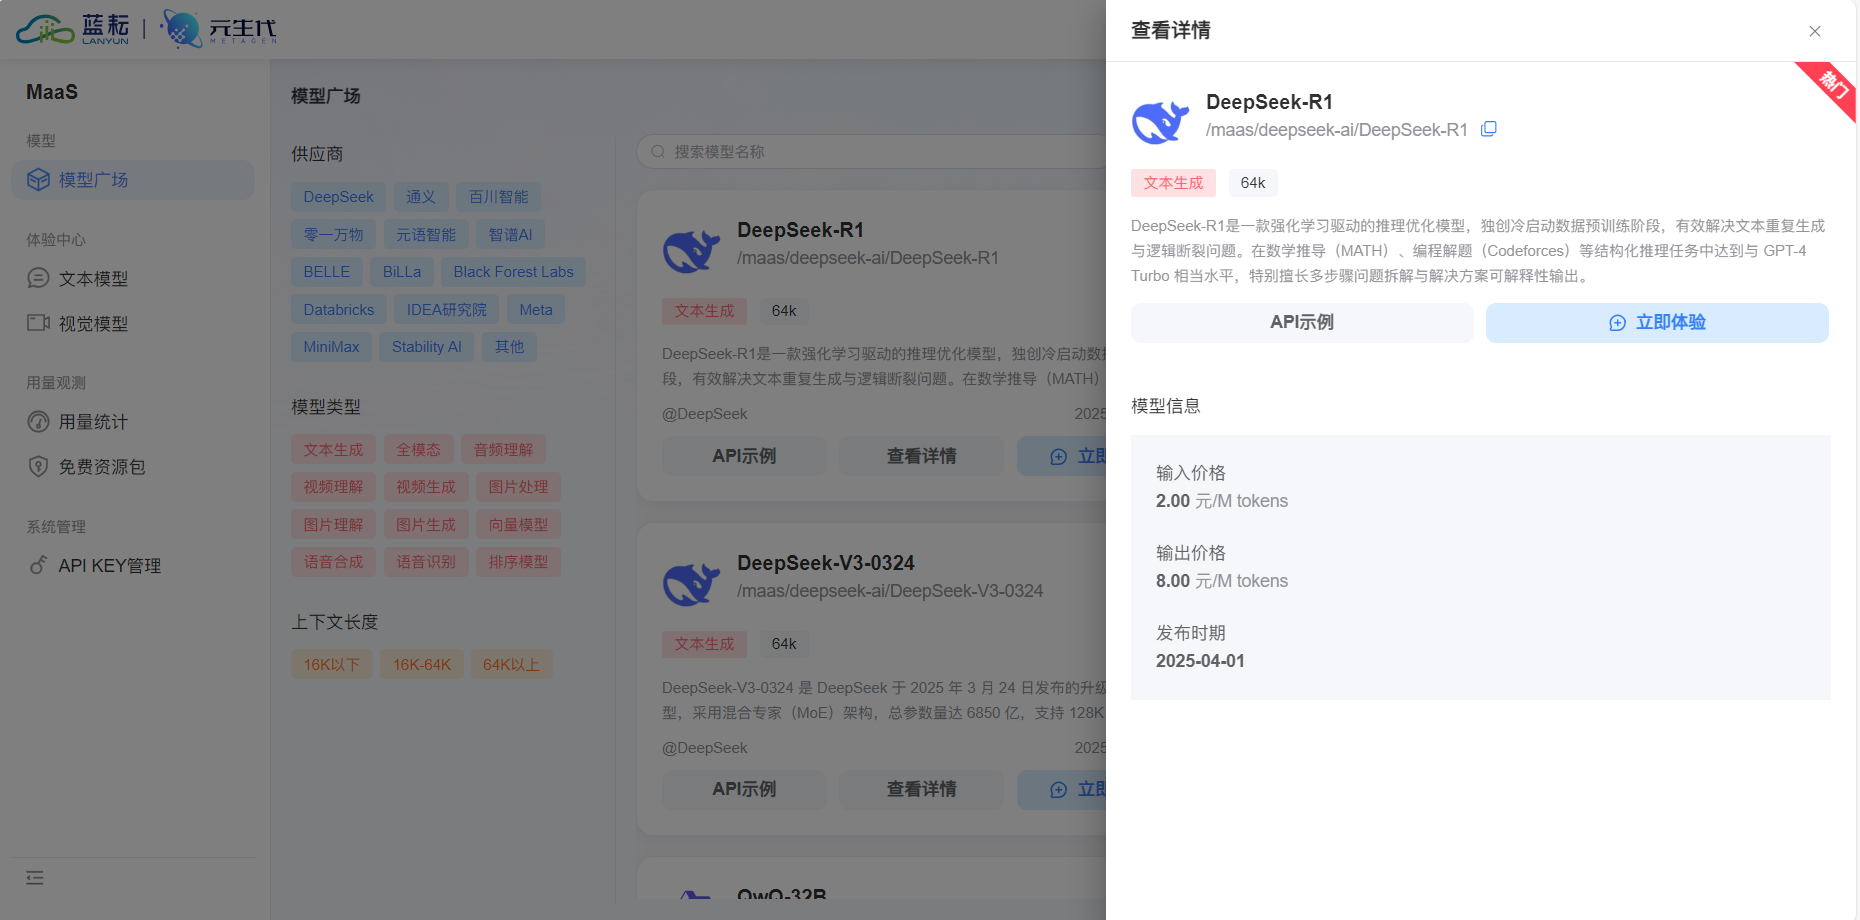Image resolution: width=1860 pixels, height=920 pixels.
Task: Select 视频生成 model type filter
Action: (x=426, y=487)
